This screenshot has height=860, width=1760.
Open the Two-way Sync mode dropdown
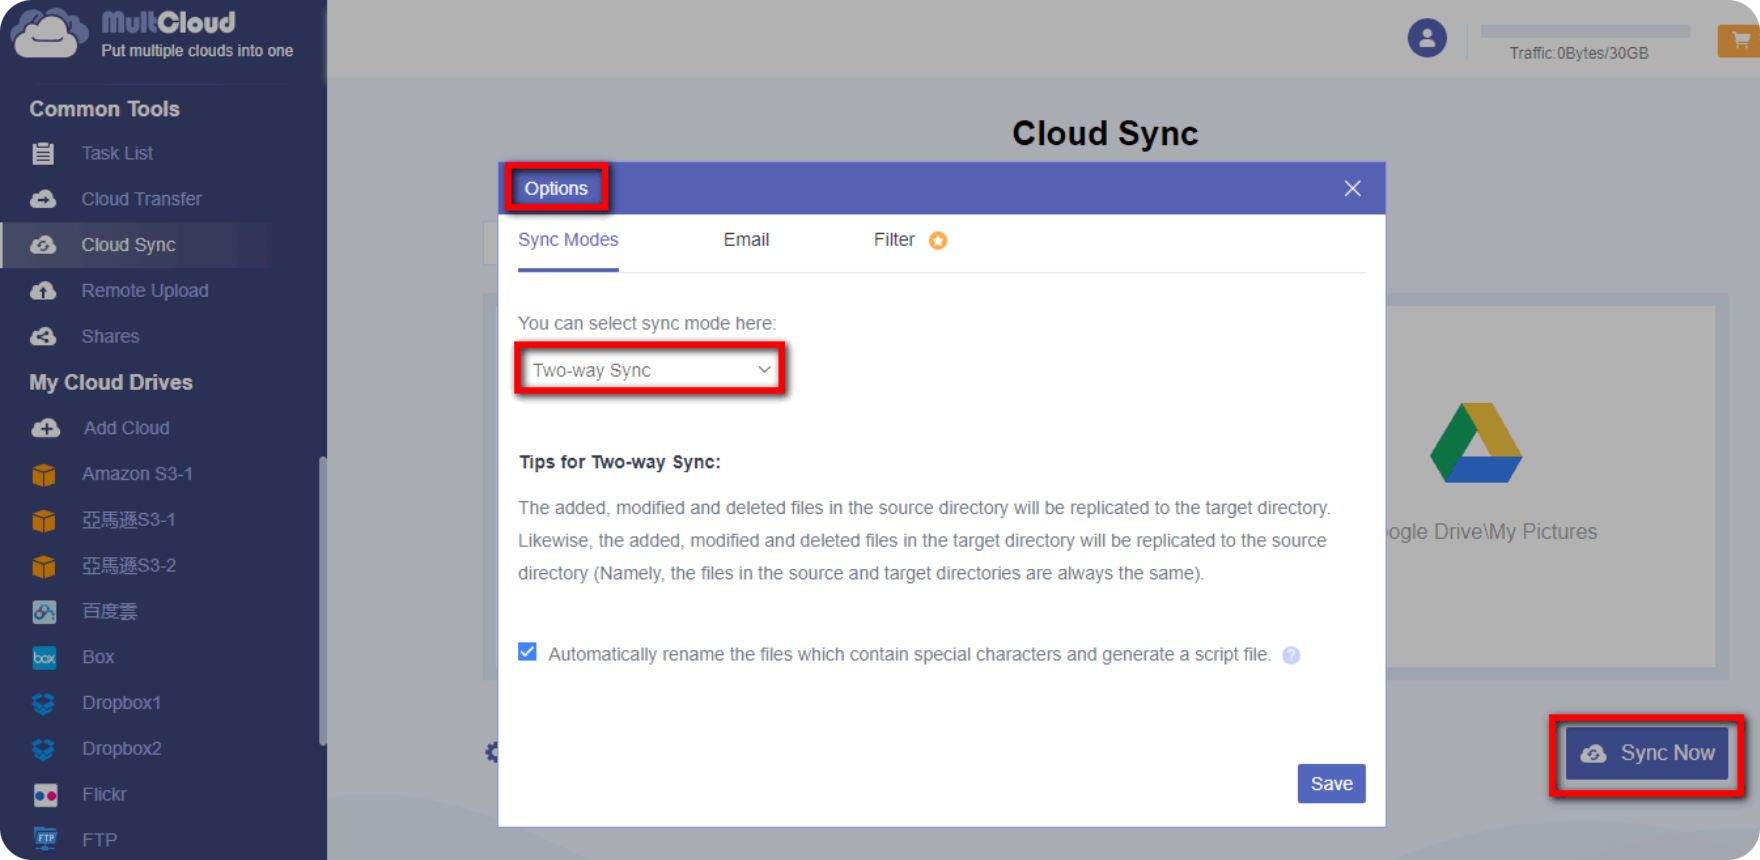tap(651, 370)
